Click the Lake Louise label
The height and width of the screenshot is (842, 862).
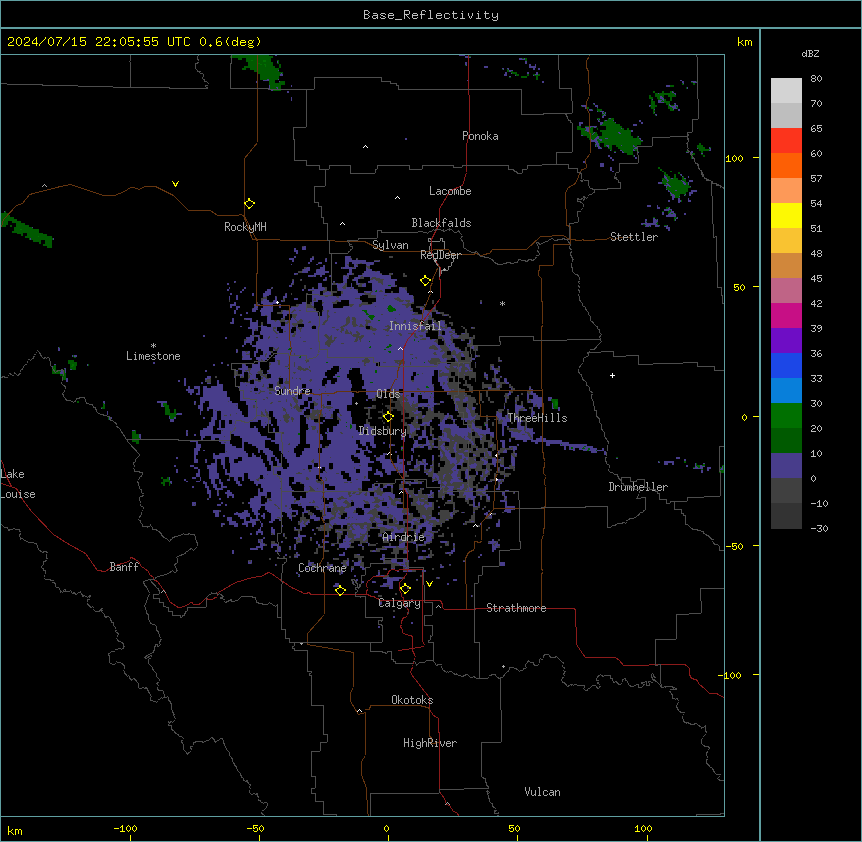tap(18, 484)
